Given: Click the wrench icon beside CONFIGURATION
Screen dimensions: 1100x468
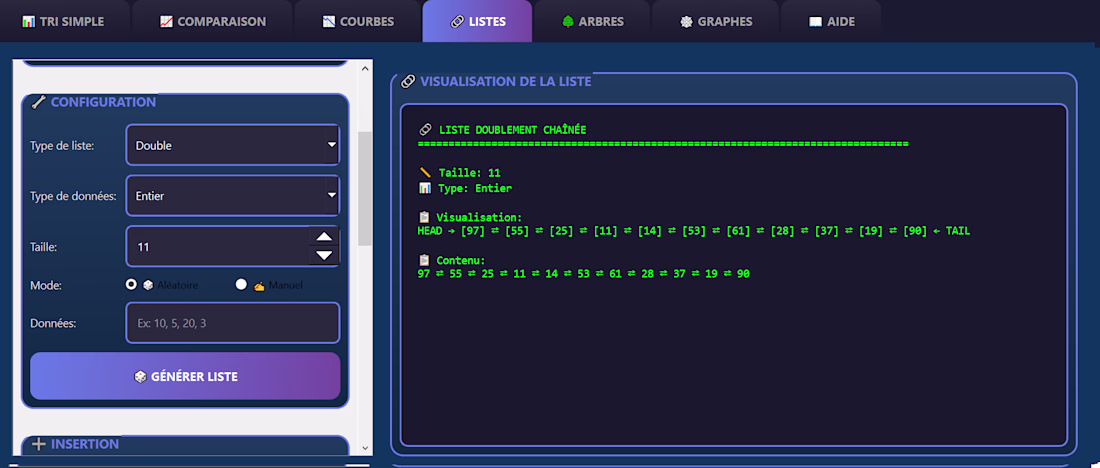Looking at the screenshot, I should pos(39,102).
